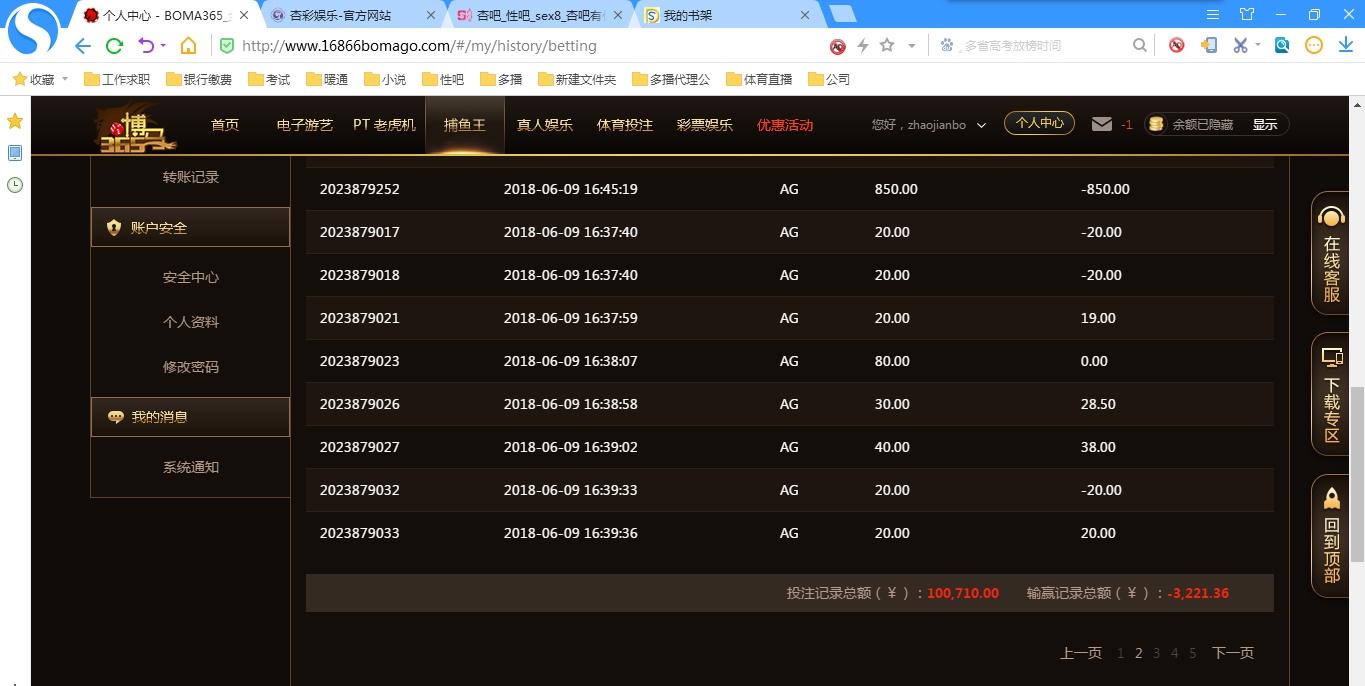1365x686 pixels.
Task: Click the page vertical scrollbar thumb
Action: [x=1357, y=475]
